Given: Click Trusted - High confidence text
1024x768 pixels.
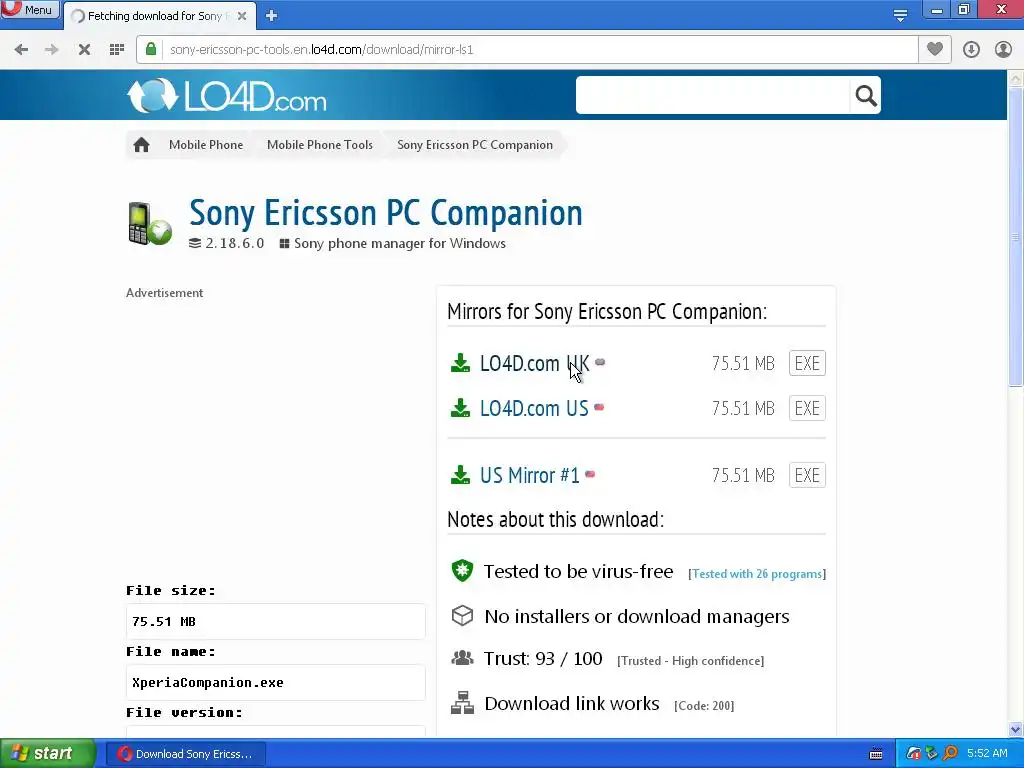Looking at the screenshot, I should (690, 661).
